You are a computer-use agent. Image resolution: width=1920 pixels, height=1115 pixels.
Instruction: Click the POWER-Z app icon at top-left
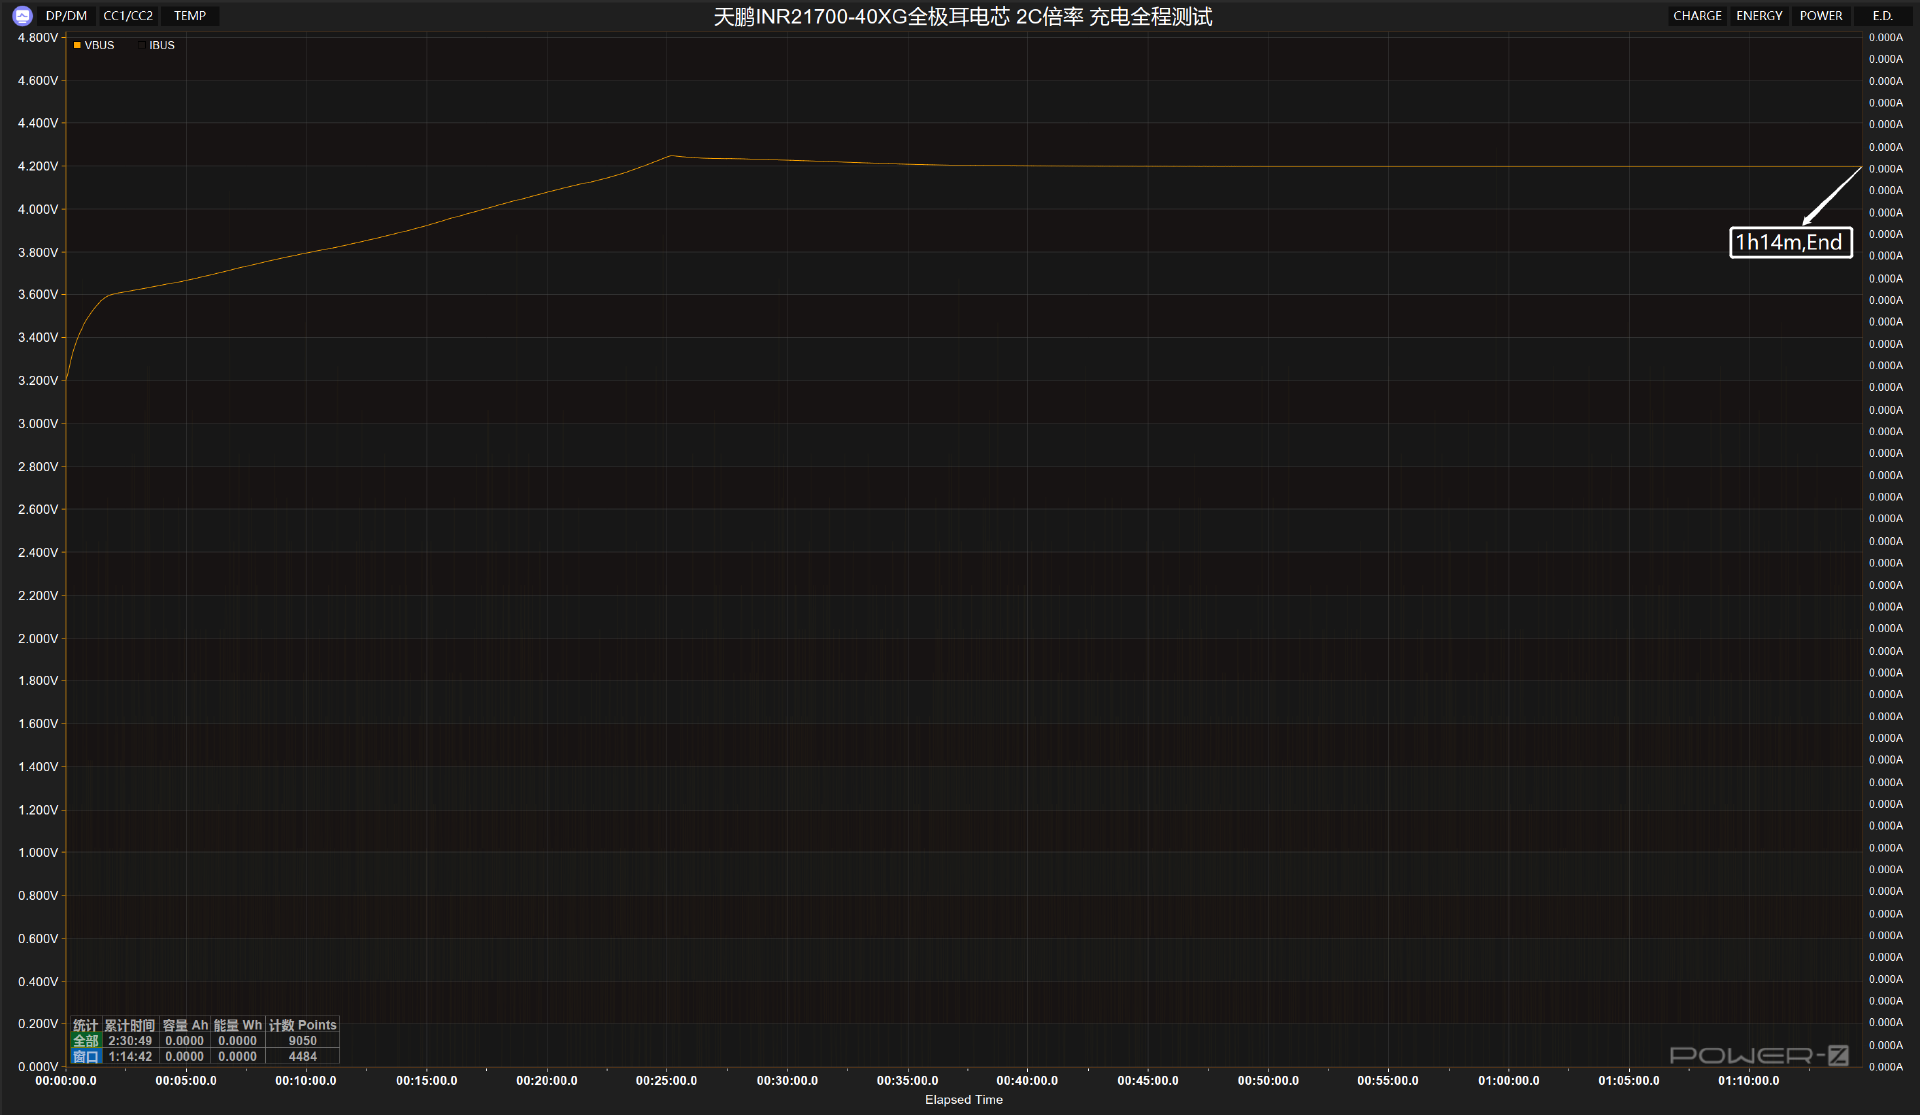click(x=22, y=16)
